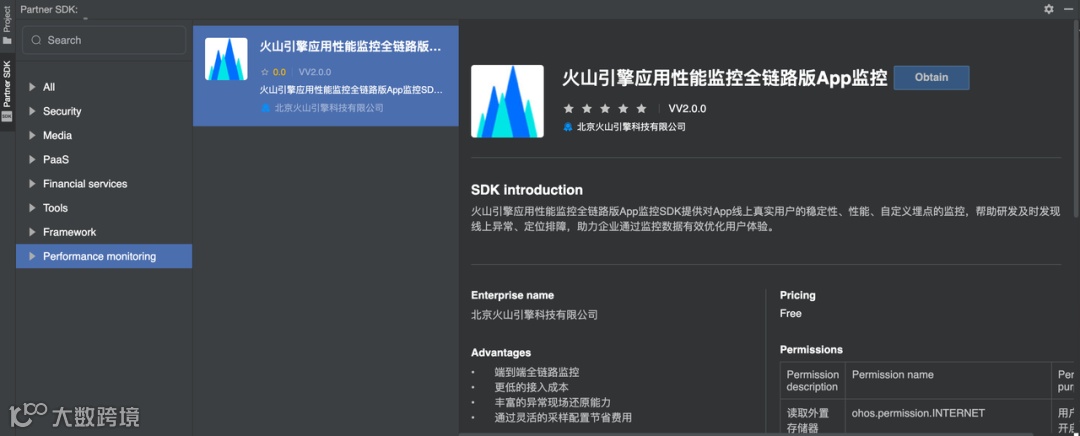Expand the Media category arrow
The height and width of the screenshot is (436, 1080).
coord(32,135)
